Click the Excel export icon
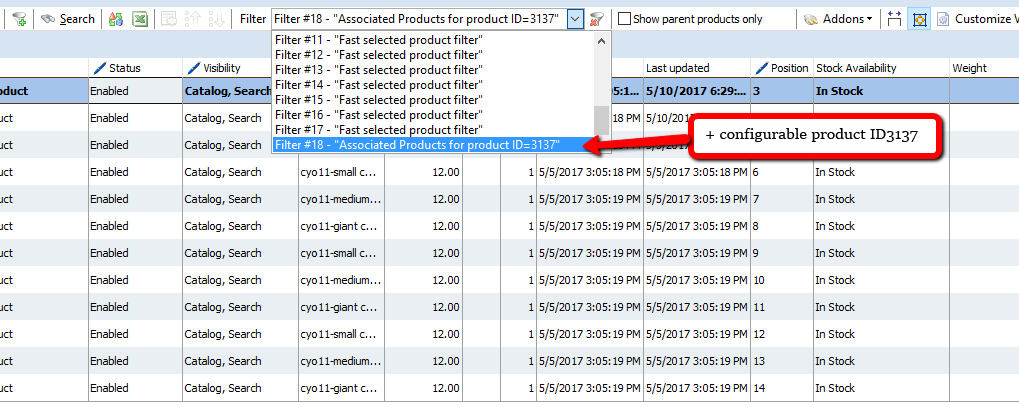This screenshot has width=1019, height=418. 140,19
